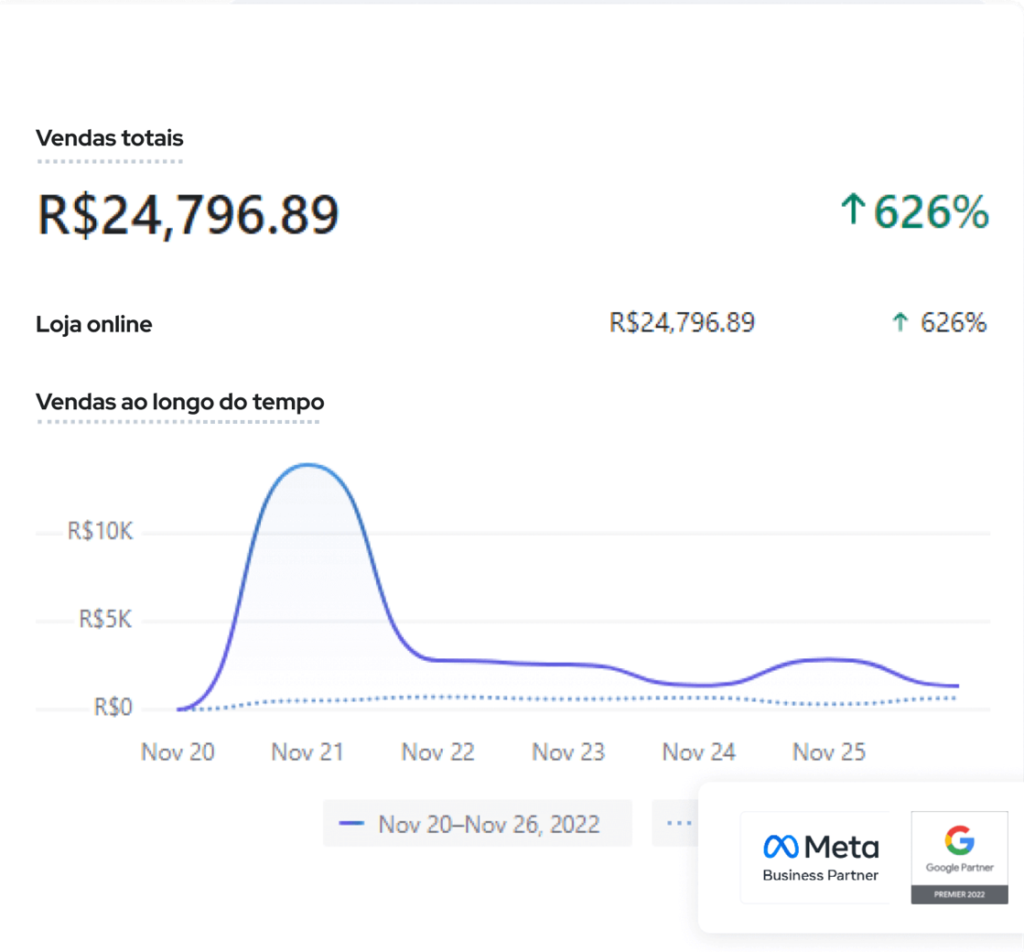The height and width of the screenshot is (952, 1024).
Task: Click the green up arrow beside large 626%
Action: pos(853,209)
